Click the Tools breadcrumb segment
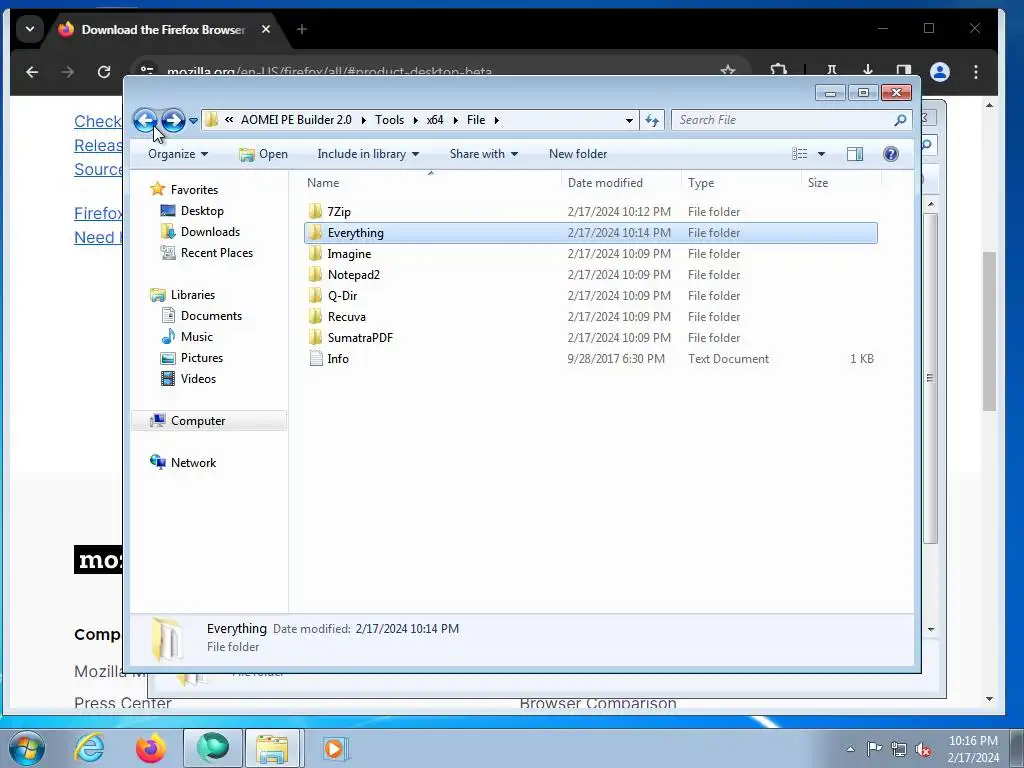This screenshot has width=1024, height=768. tap(389, 120)
